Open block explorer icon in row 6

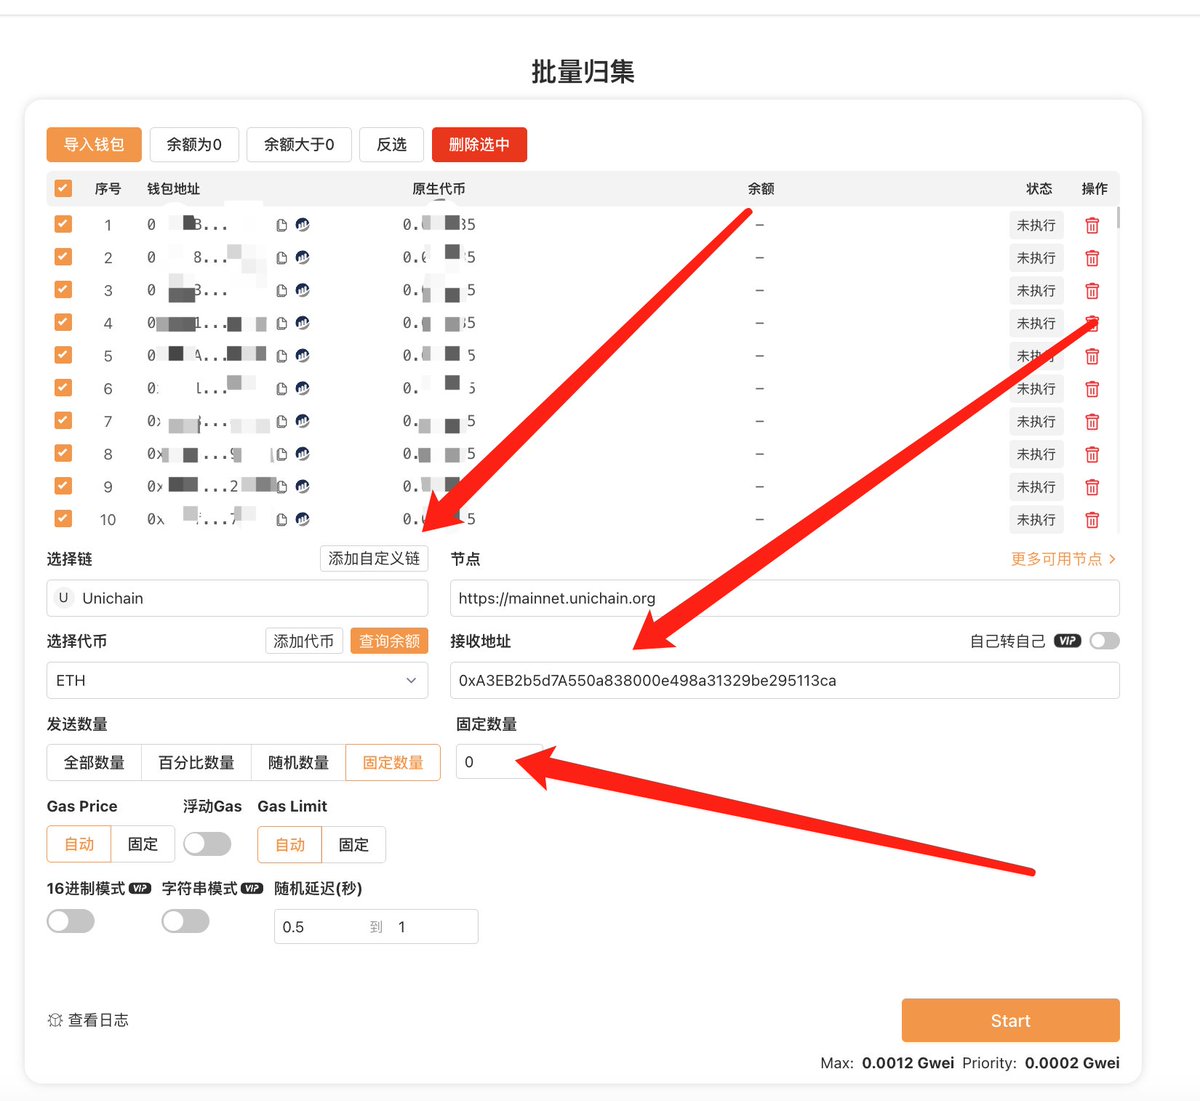point(302,389)
